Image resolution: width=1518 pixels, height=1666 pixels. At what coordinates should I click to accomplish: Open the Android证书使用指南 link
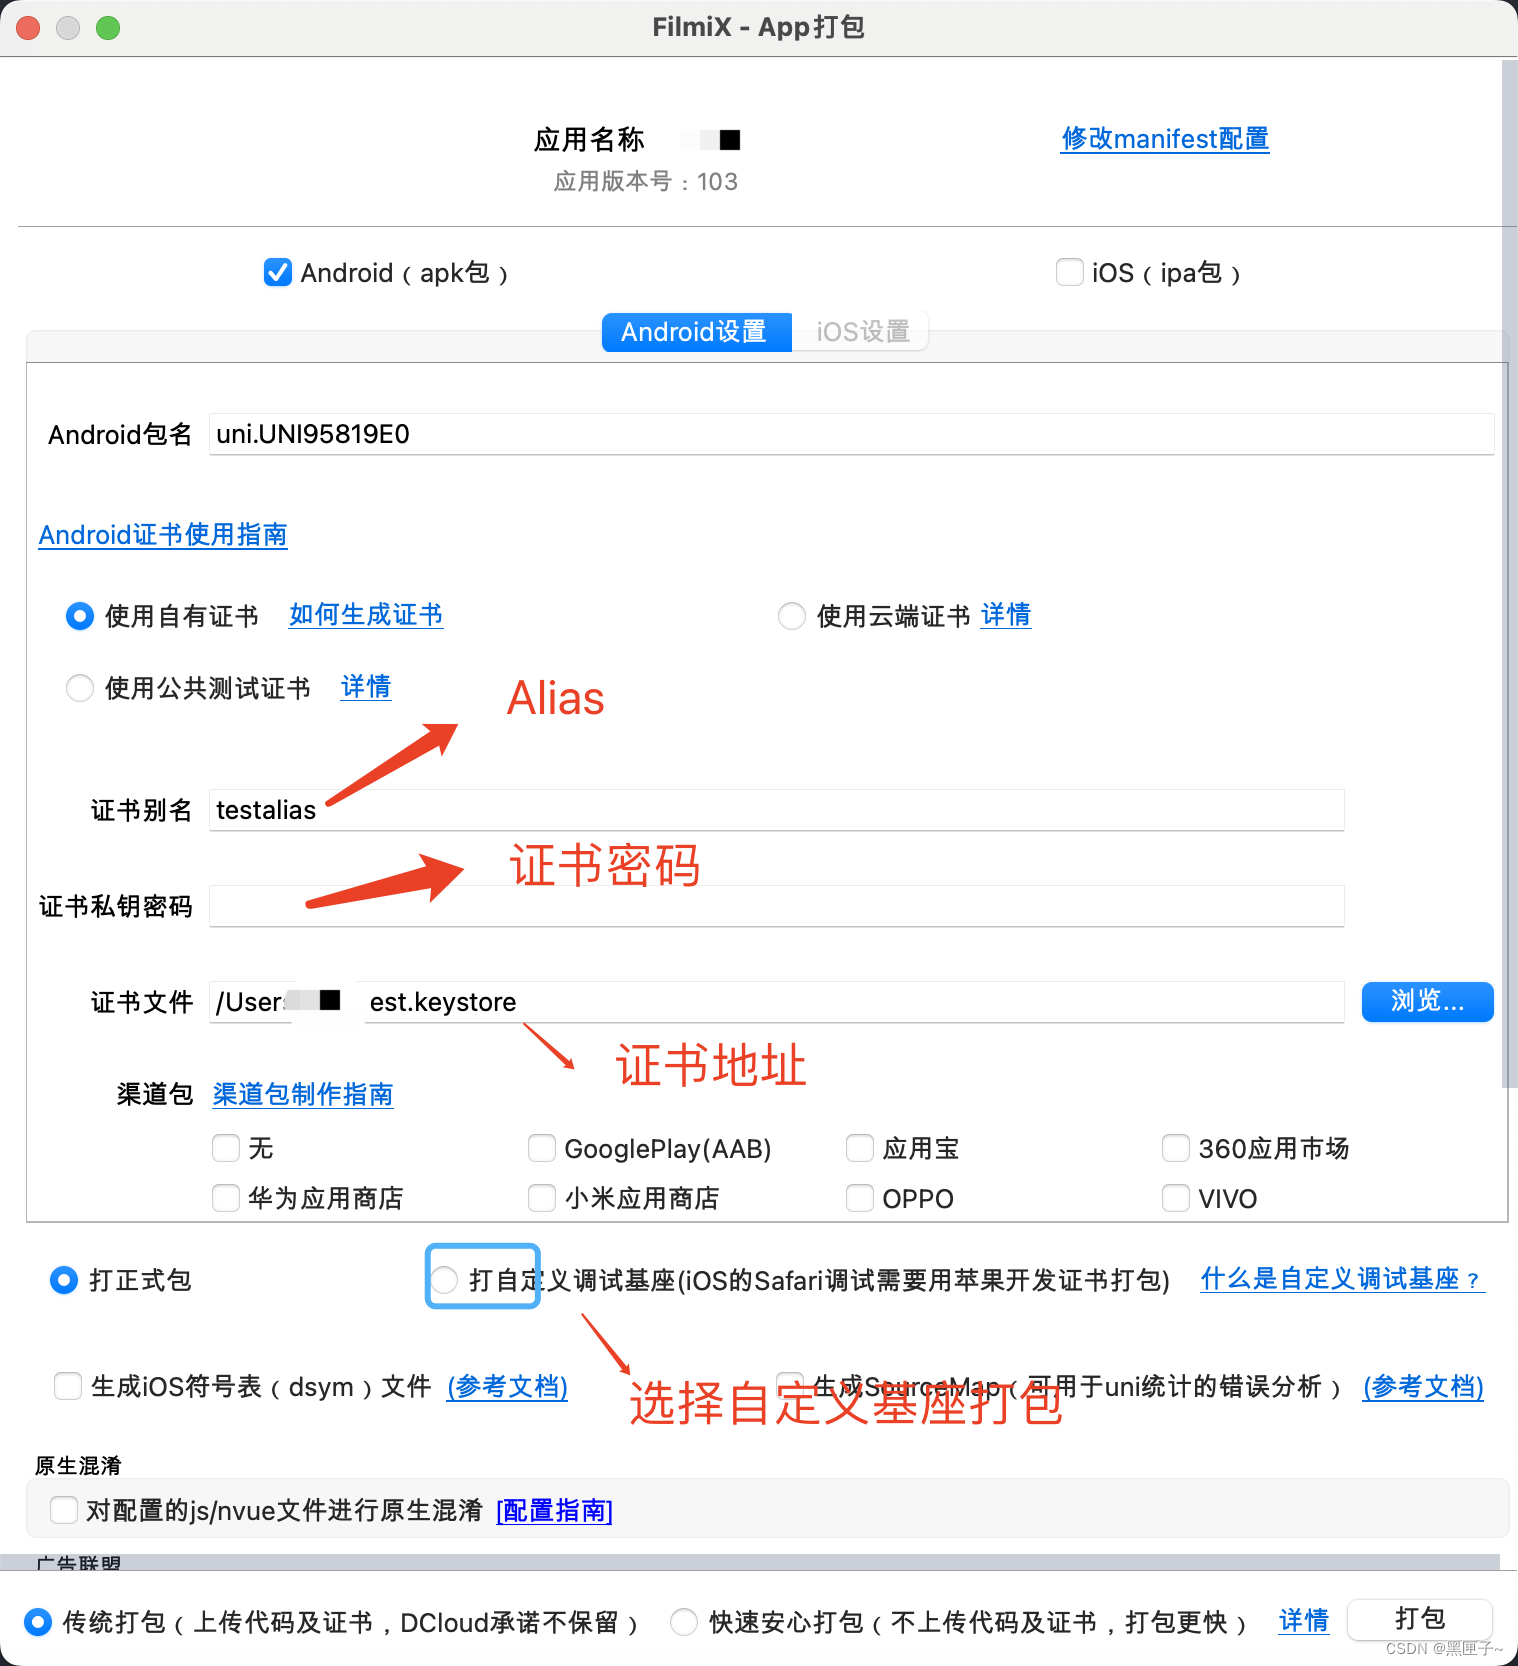tap(163, 535)
